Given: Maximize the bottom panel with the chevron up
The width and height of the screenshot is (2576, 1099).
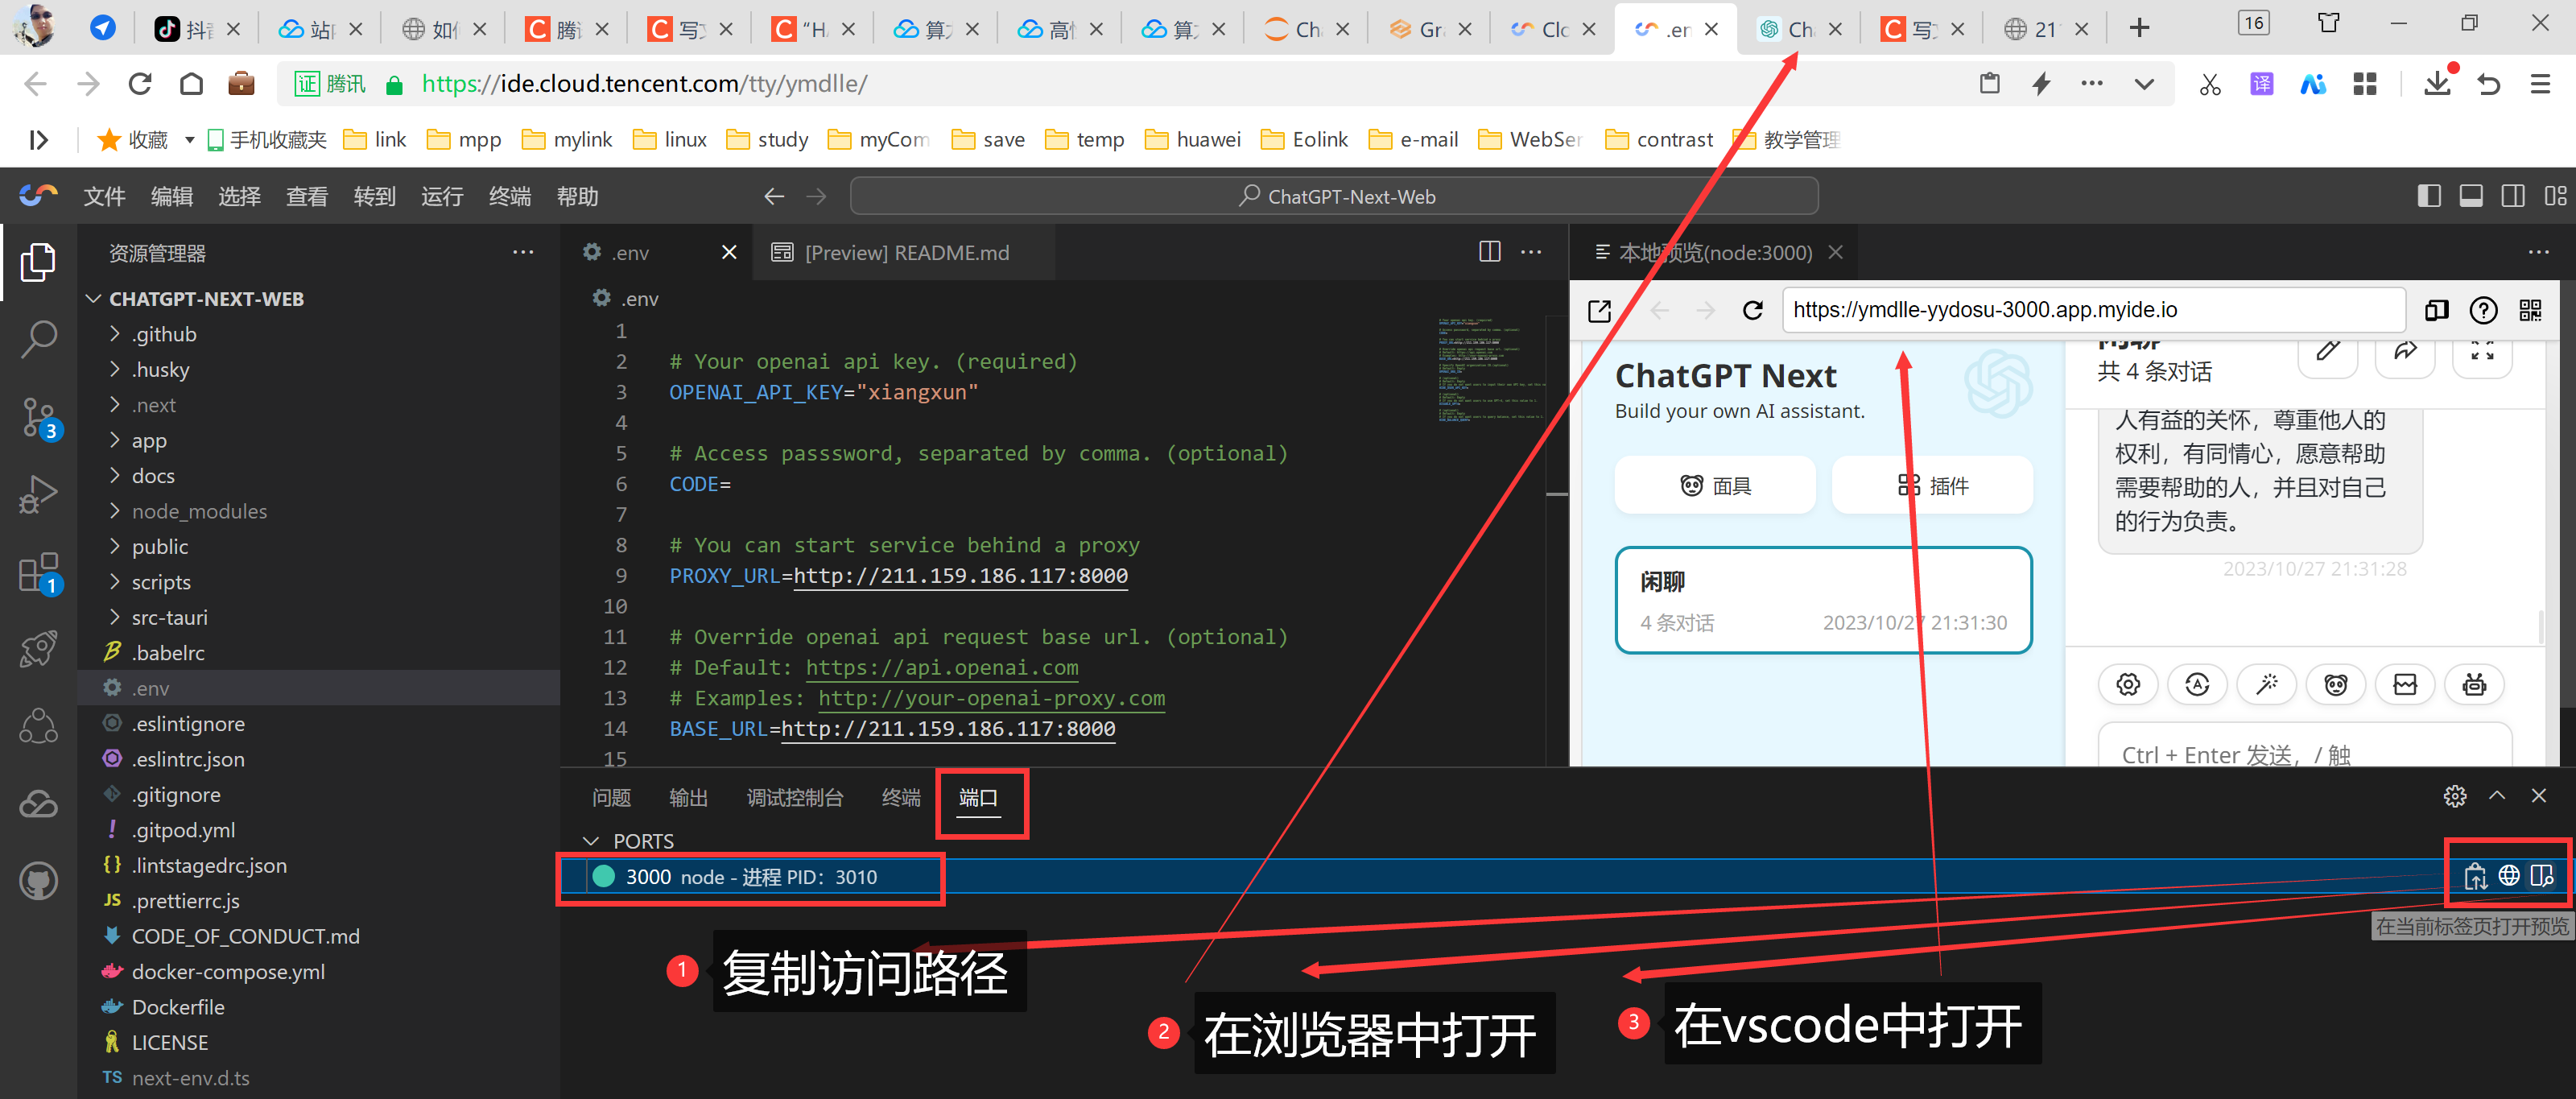Looking at the screenshot, I should tap(2497, 796).
